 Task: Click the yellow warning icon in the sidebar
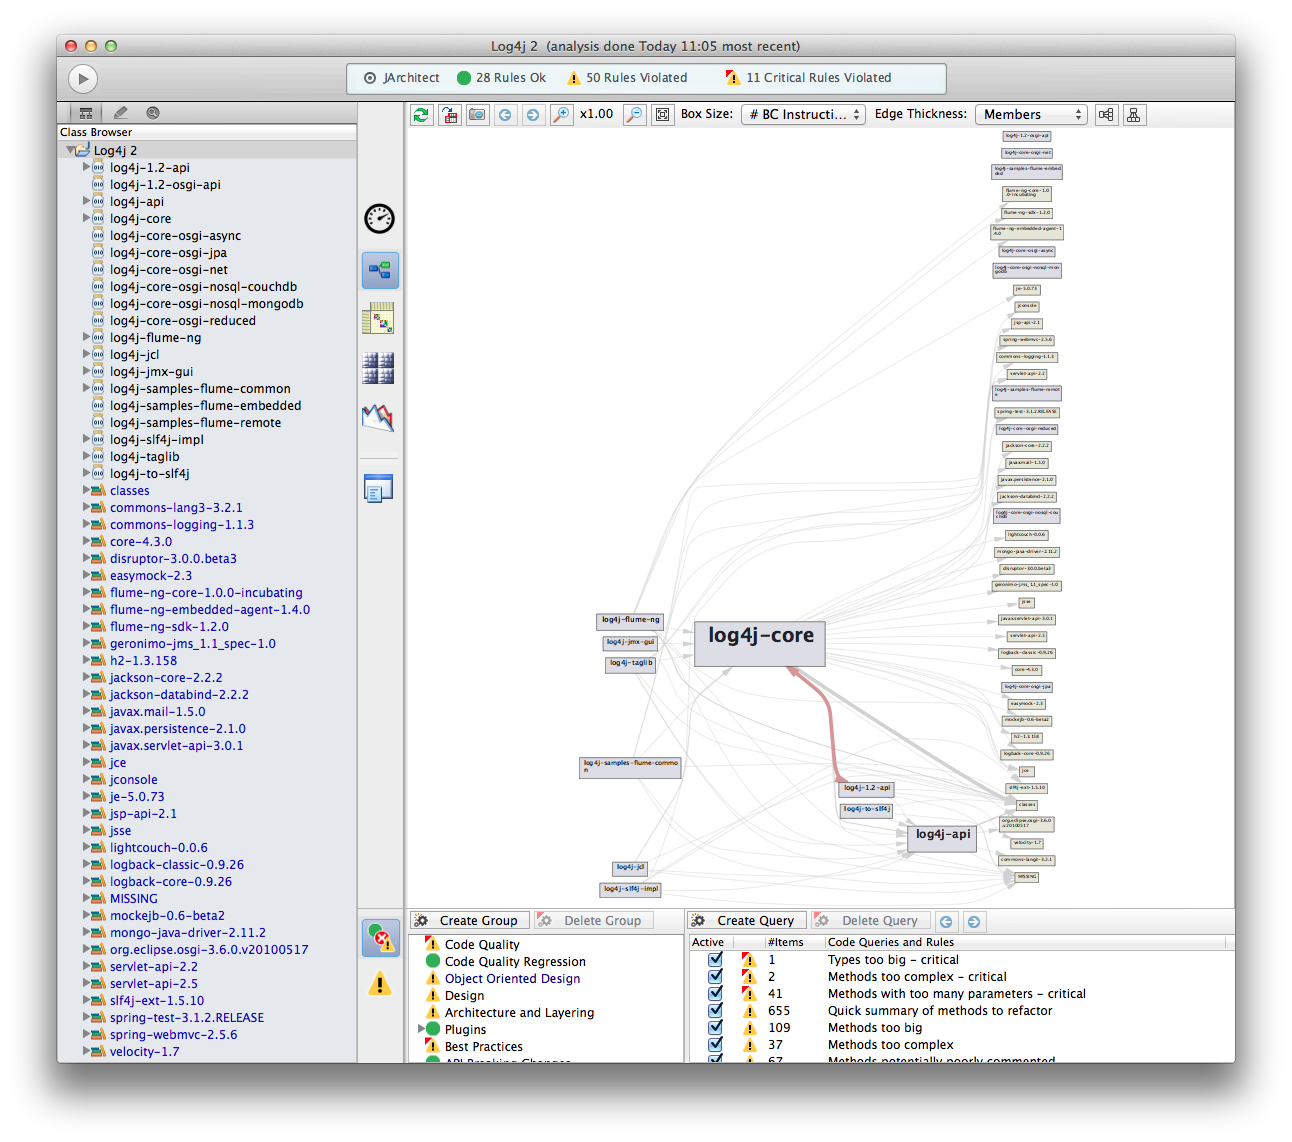pos(380,984)
